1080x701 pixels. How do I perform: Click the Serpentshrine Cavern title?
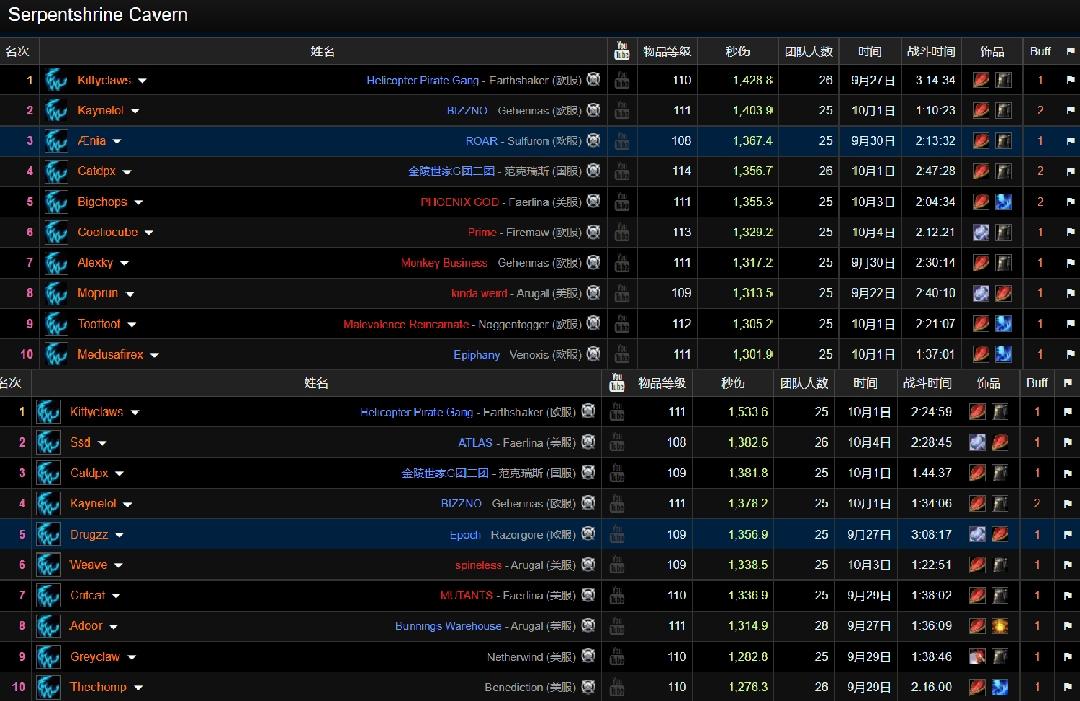pyautogui.click(x=97, y=15)
